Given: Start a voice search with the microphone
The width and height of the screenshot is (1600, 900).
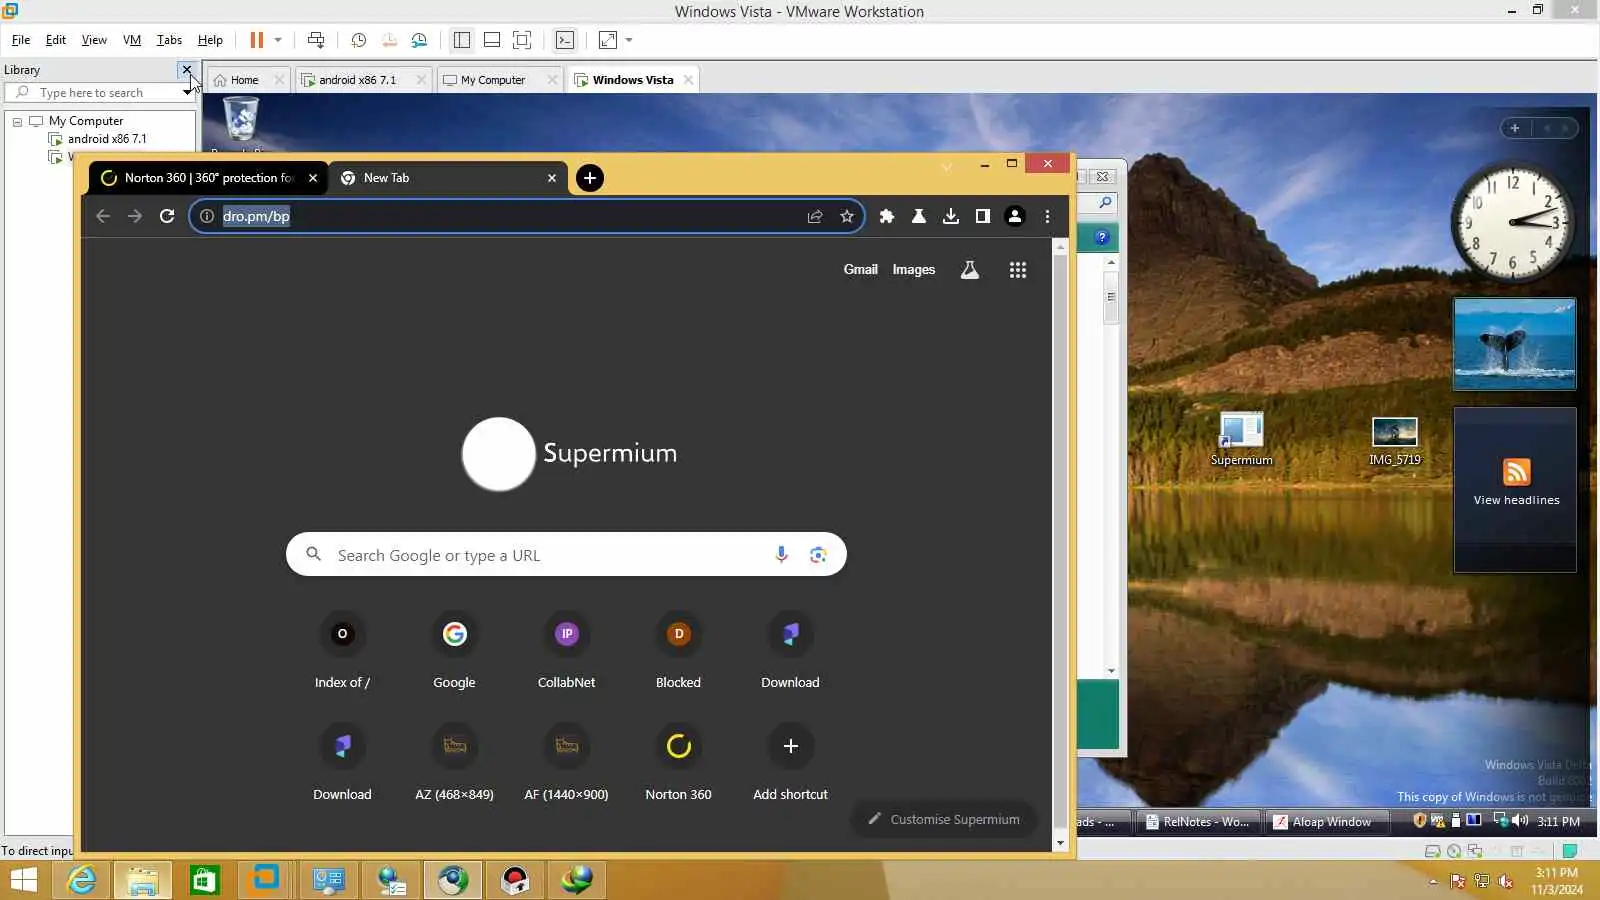Looking at the screenshot, I should pyautogui.click(x=781, y=555).
